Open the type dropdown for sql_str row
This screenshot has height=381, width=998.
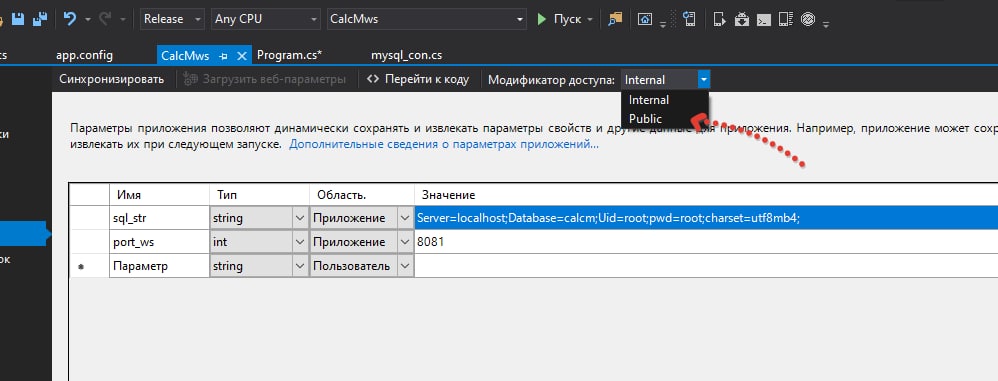[x=300, y=218]
